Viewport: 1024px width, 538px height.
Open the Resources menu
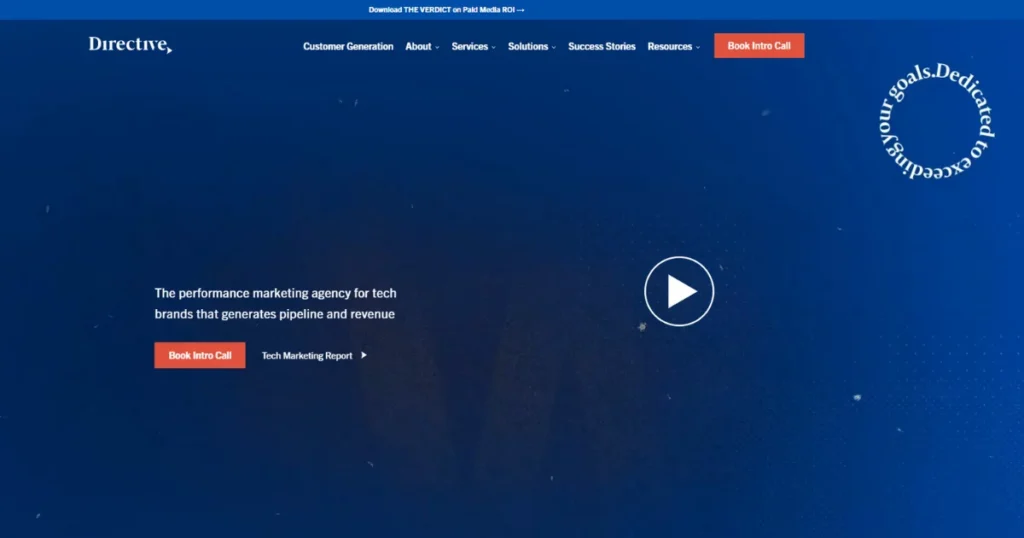point(669,46)
